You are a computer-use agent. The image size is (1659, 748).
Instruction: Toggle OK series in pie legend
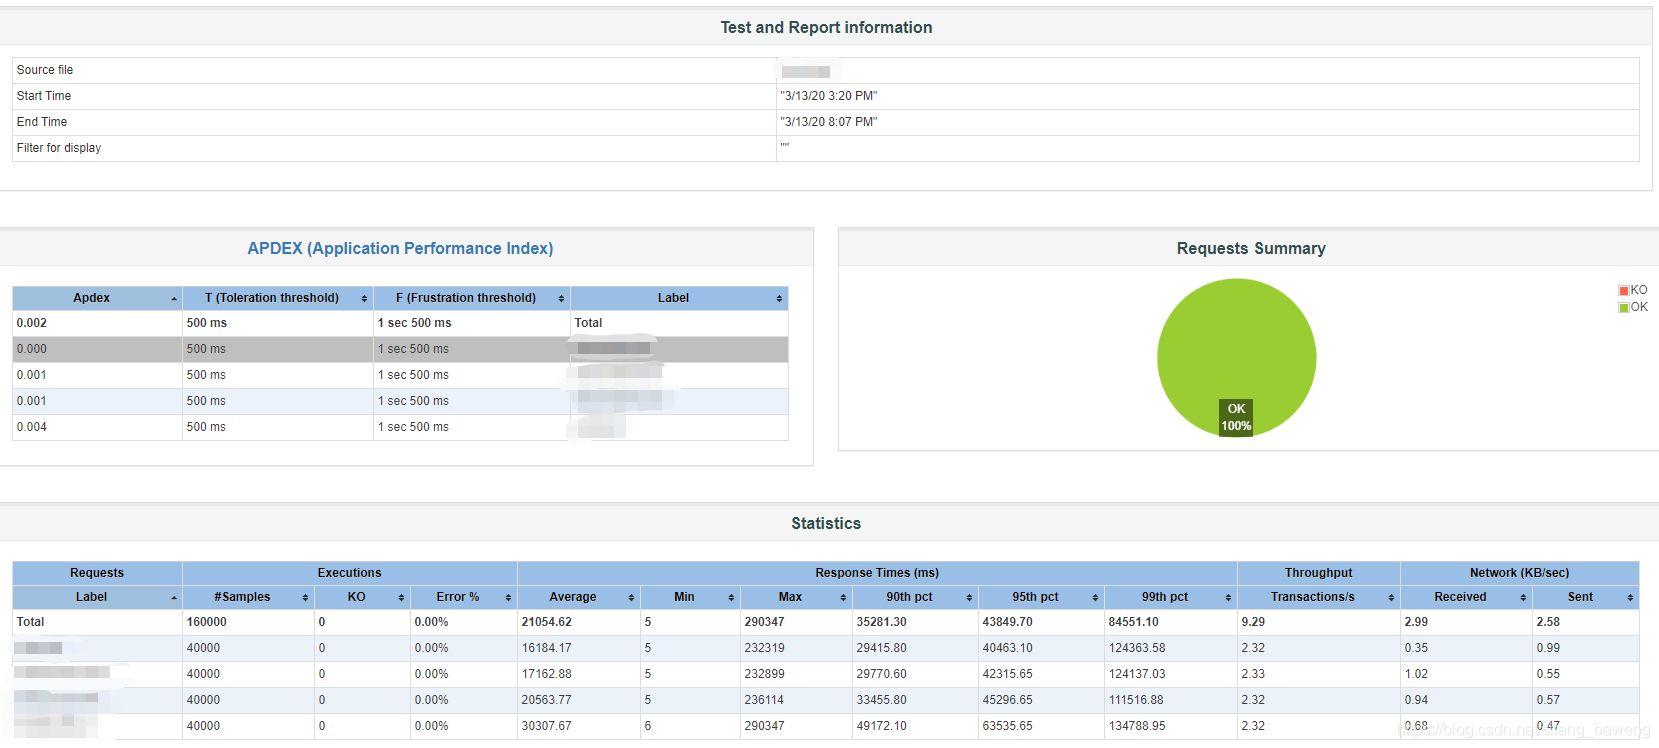1632,307
